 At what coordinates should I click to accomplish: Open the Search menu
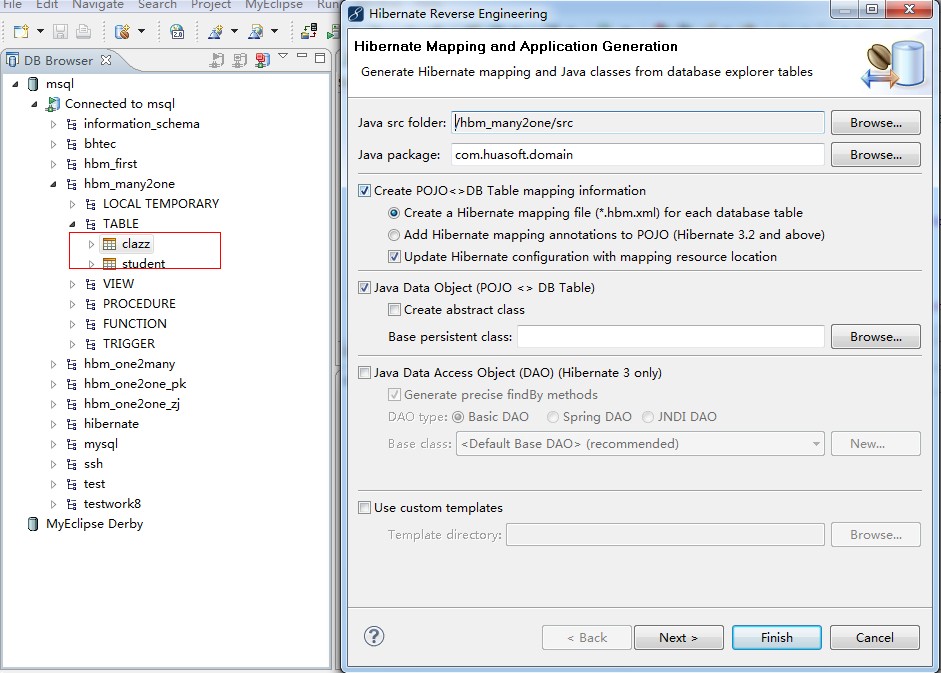(x=157, y=5)
